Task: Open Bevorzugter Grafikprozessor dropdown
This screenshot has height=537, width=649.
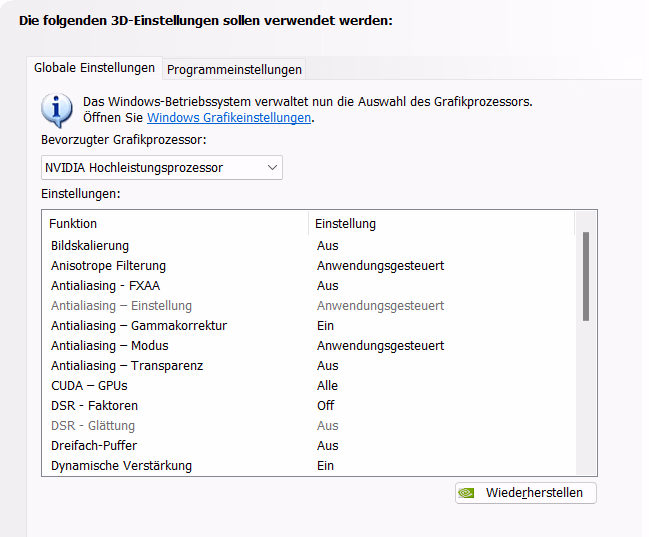Action: pyautogui.click(x=162, y=168)
